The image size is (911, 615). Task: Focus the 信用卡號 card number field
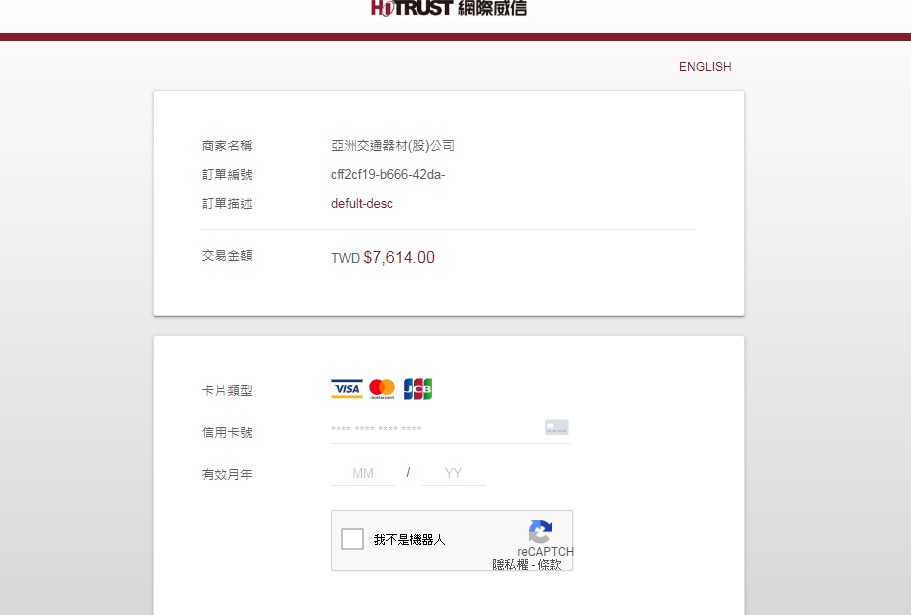click(435, 430)
